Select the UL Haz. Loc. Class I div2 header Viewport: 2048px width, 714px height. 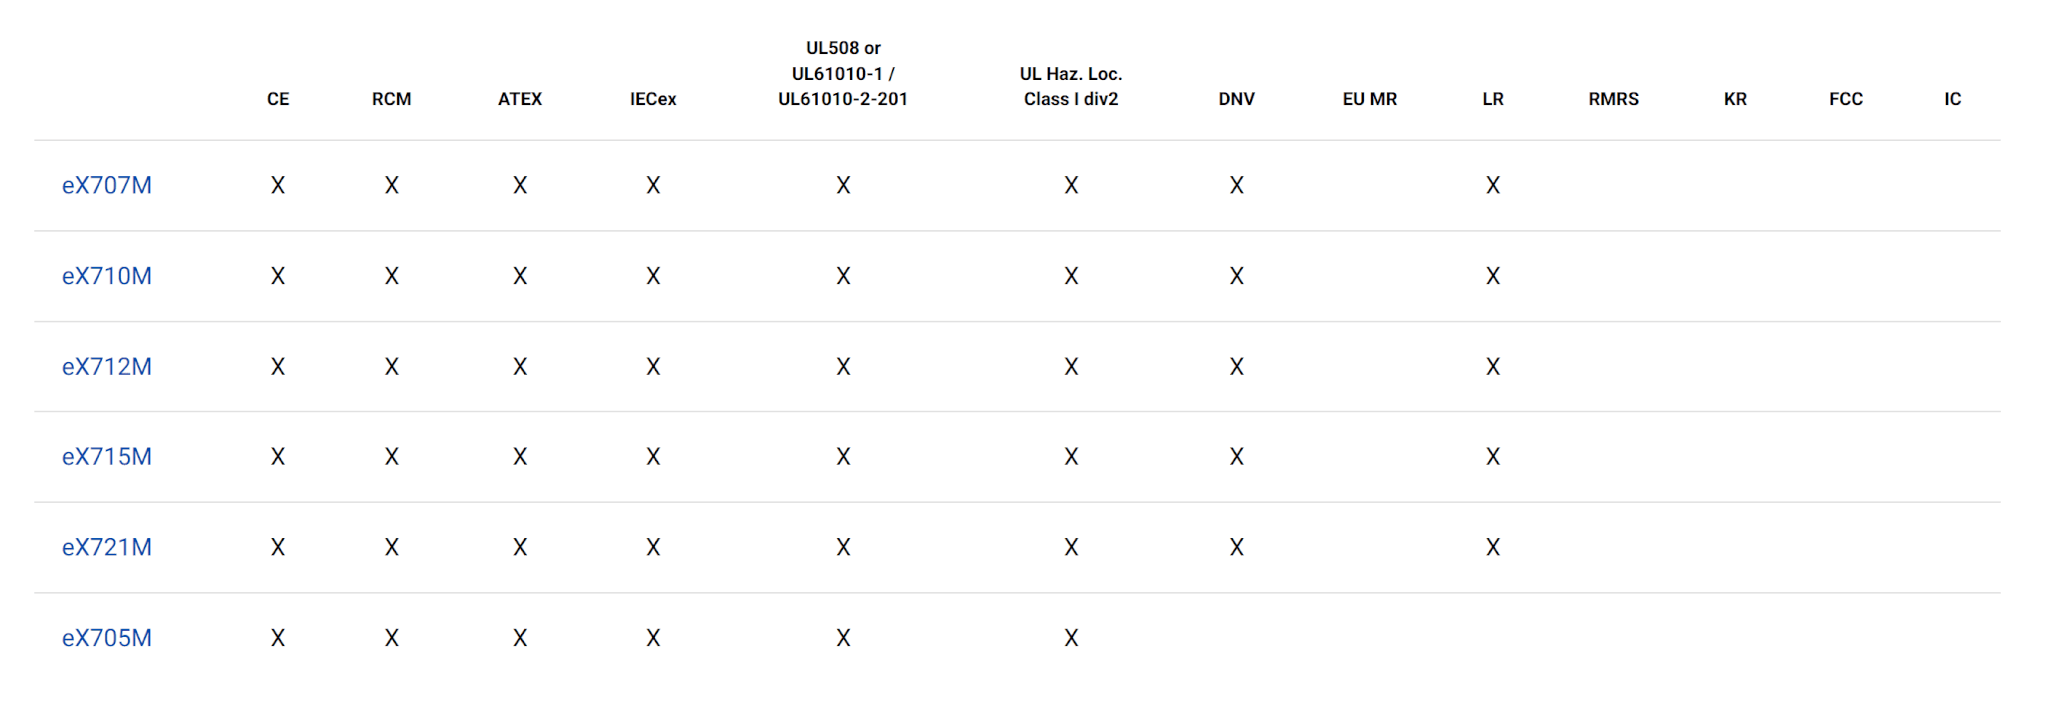pyautogui.click(x=1071, y=87)
